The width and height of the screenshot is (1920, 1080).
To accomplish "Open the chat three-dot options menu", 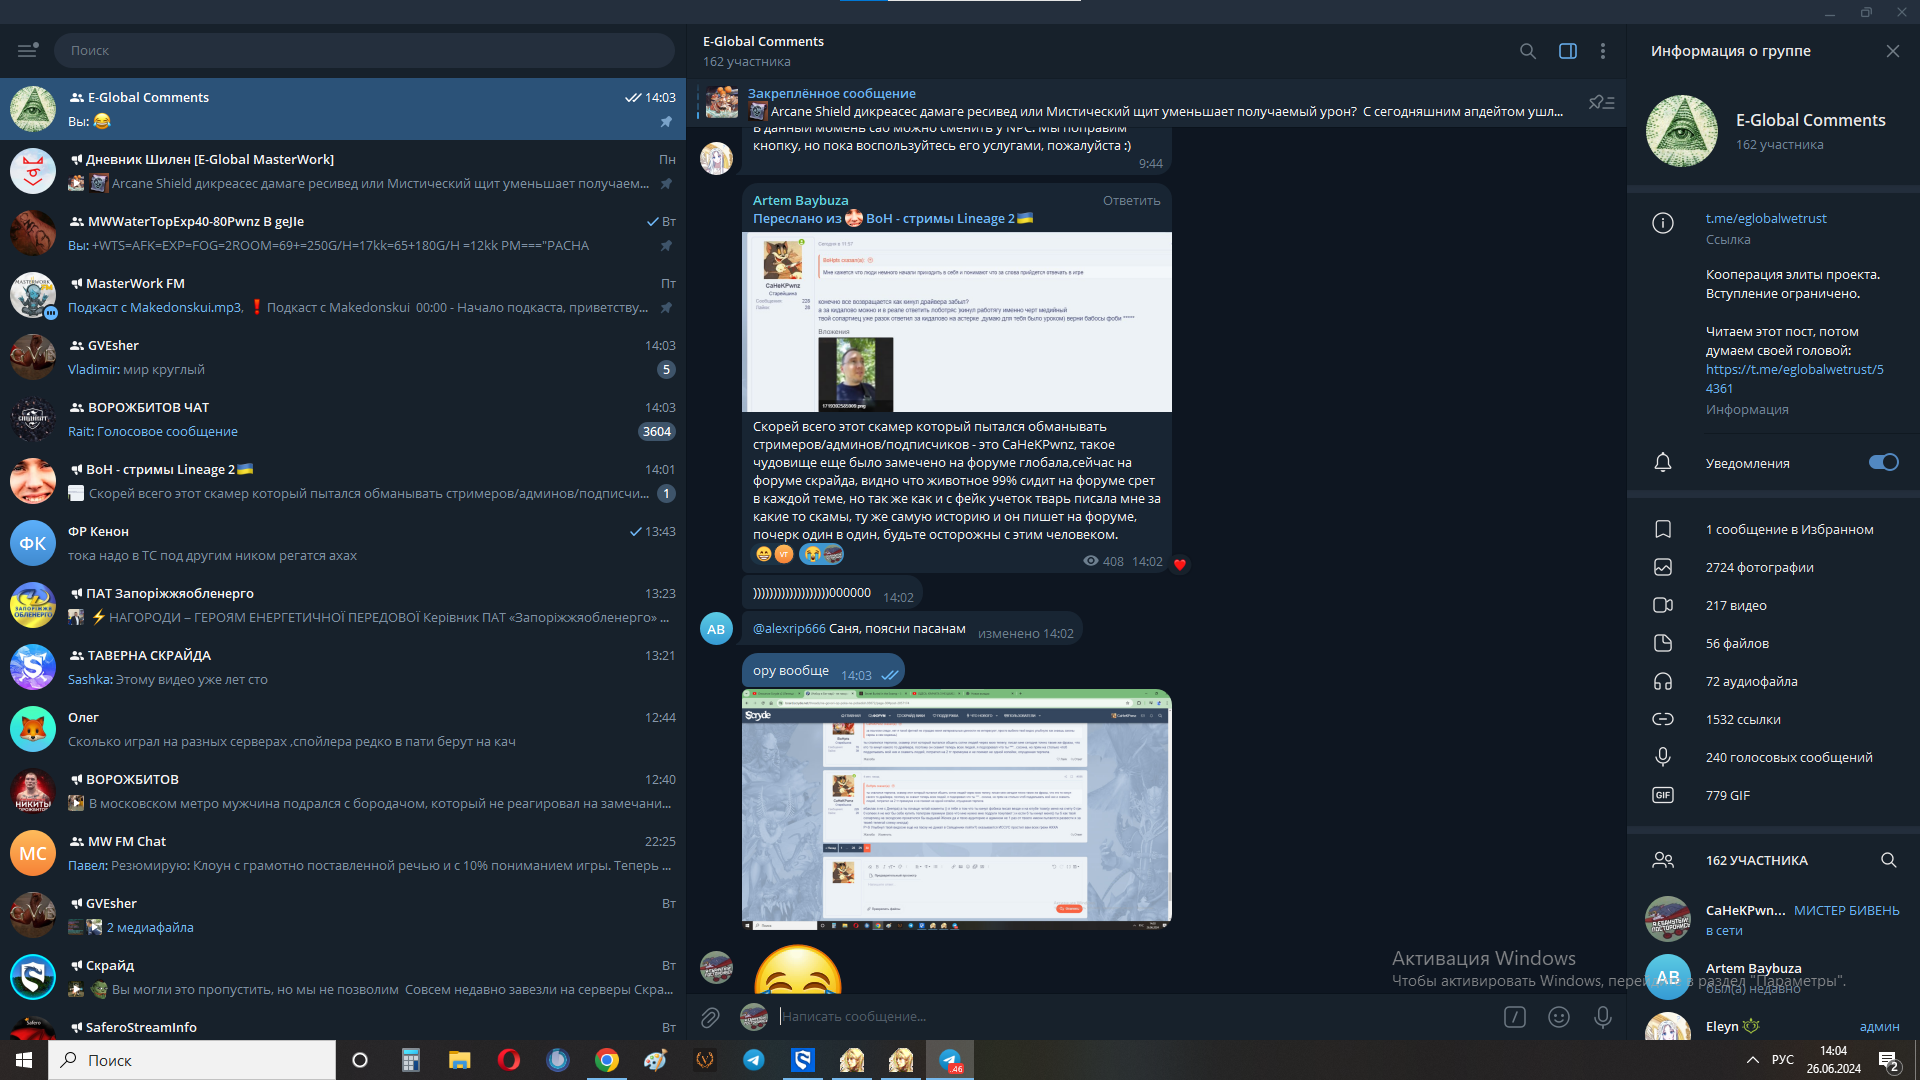I will pos(1602,51).
